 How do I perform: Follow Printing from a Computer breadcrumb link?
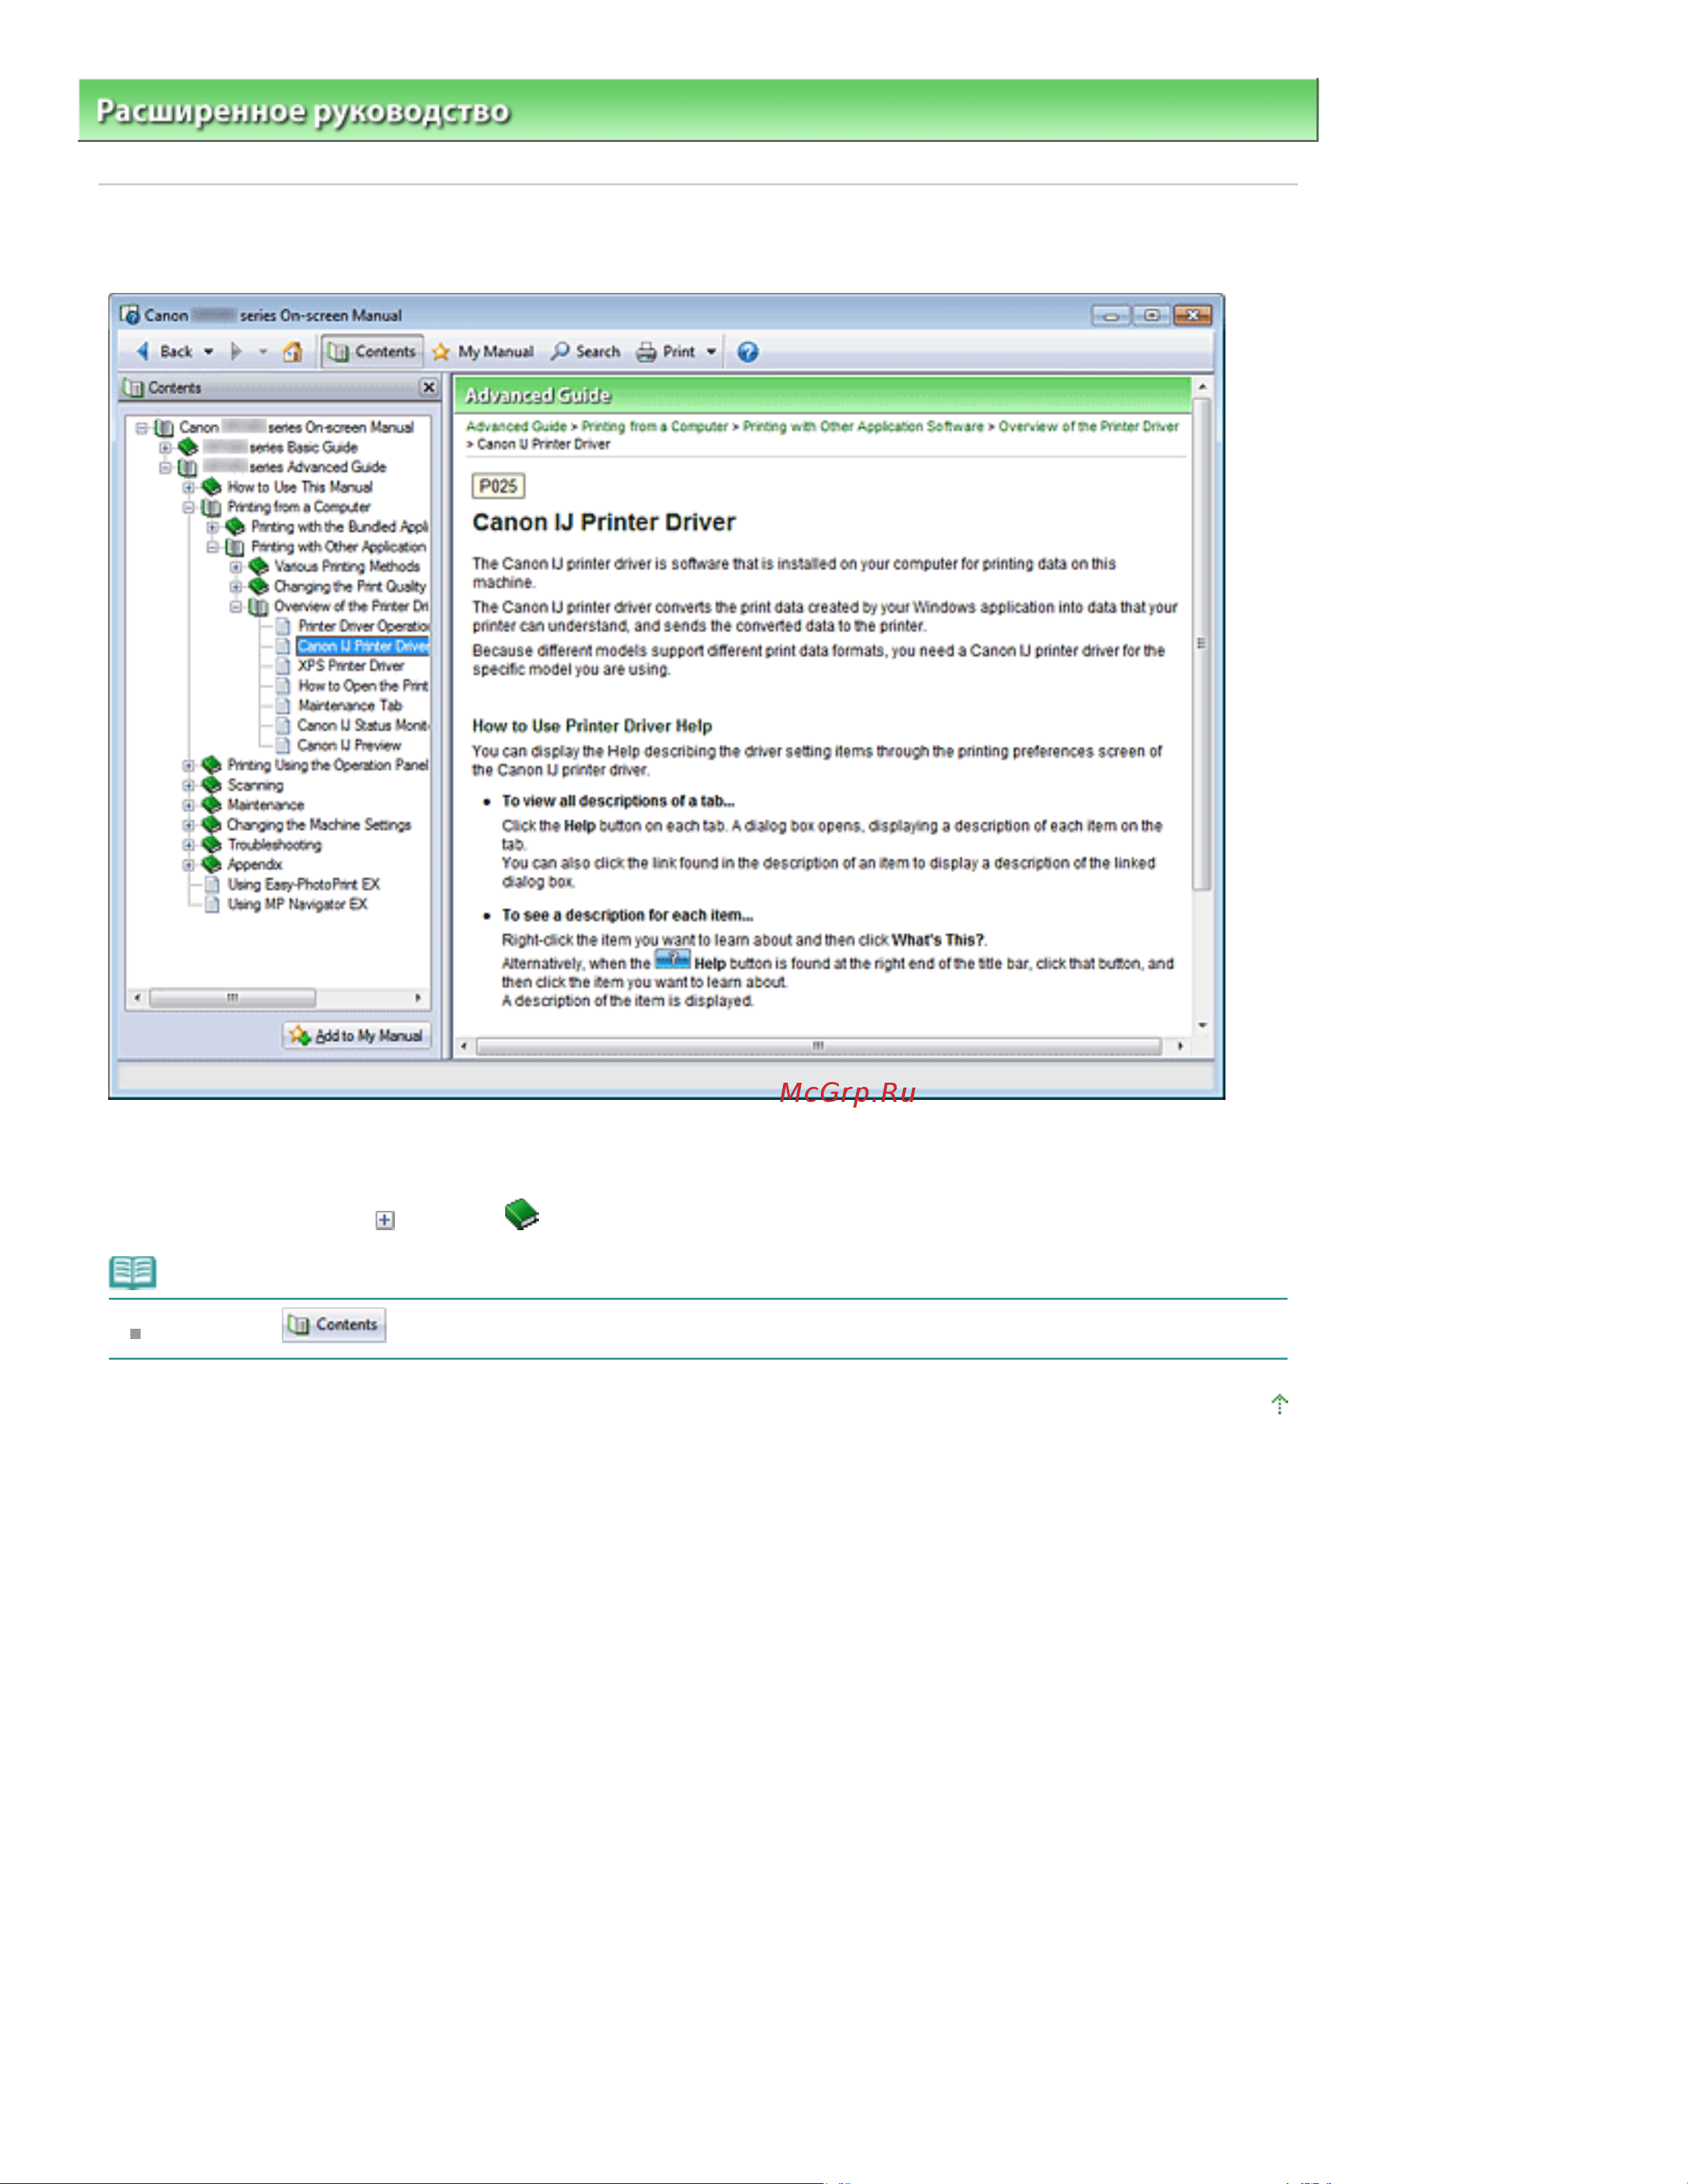(655, 427)
